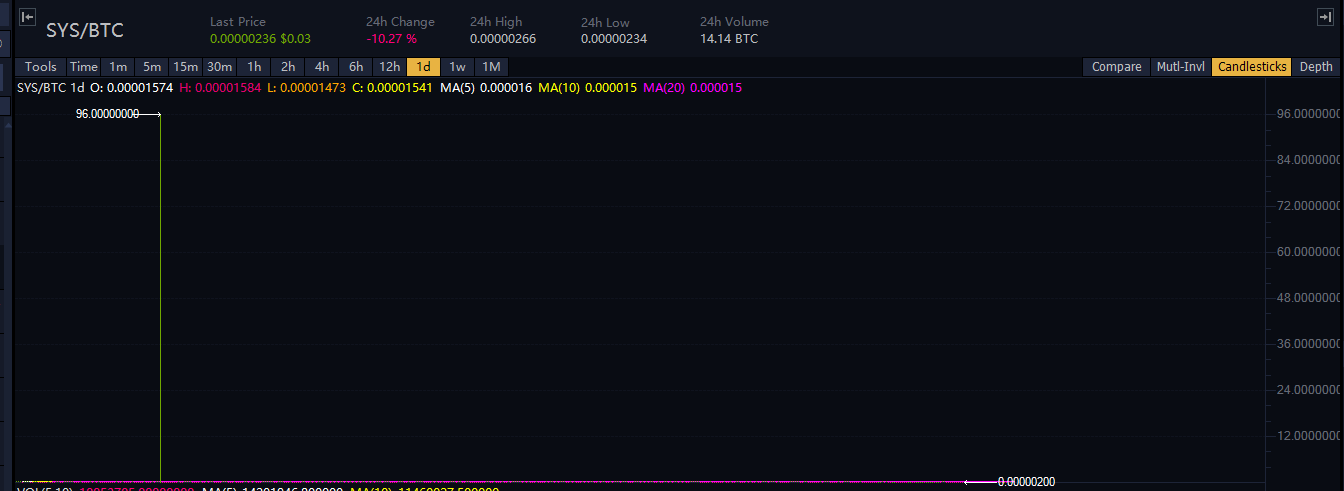Select the 1h interval
The width and height of the screenshot is (1344, 491).
point(254,67)
